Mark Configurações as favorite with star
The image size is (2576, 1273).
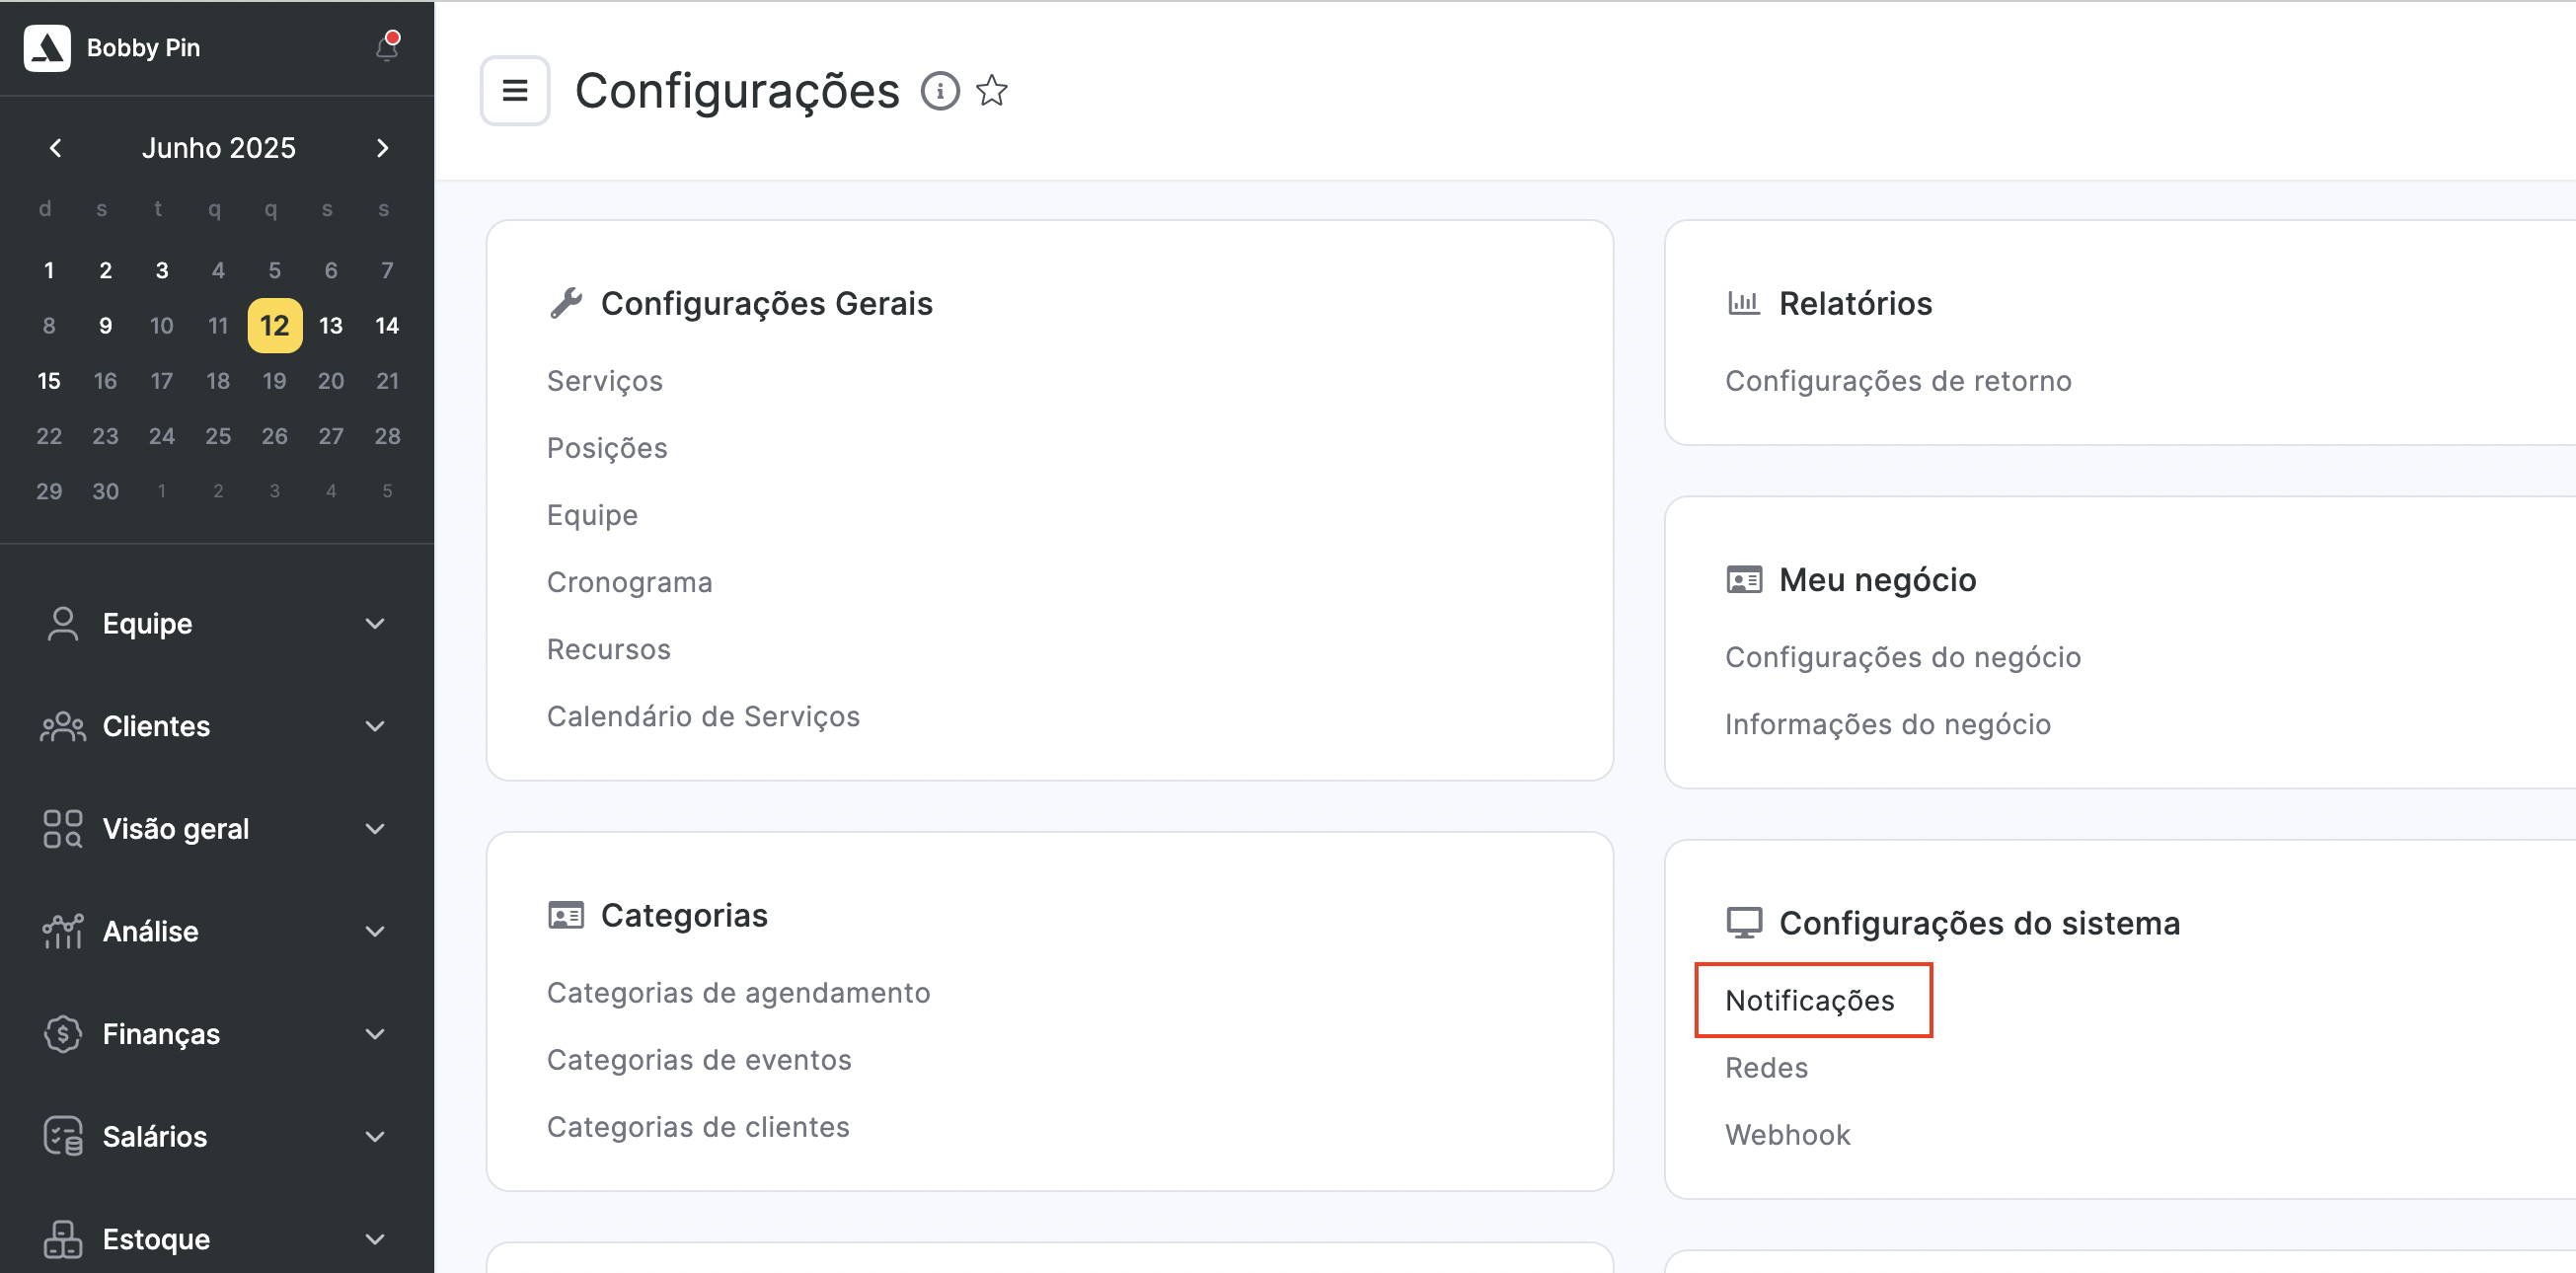992,91
